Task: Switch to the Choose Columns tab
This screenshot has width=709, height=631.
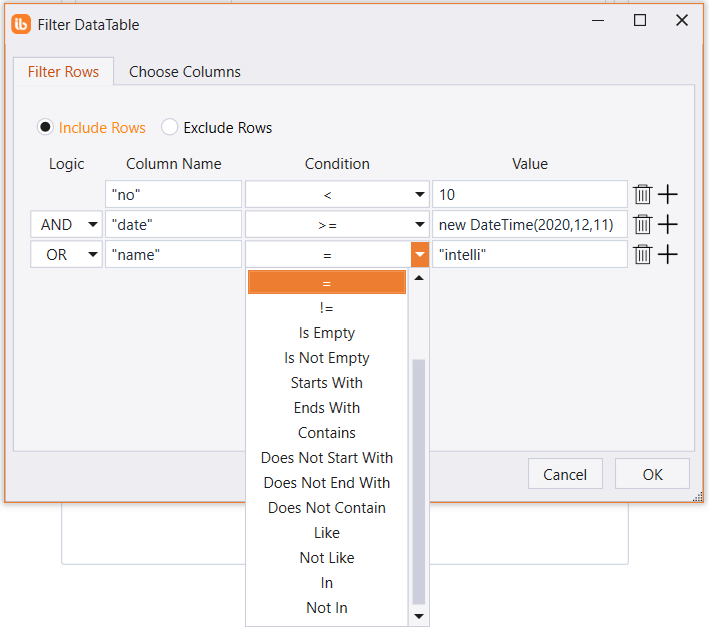Action: click(x=184, y=71)
